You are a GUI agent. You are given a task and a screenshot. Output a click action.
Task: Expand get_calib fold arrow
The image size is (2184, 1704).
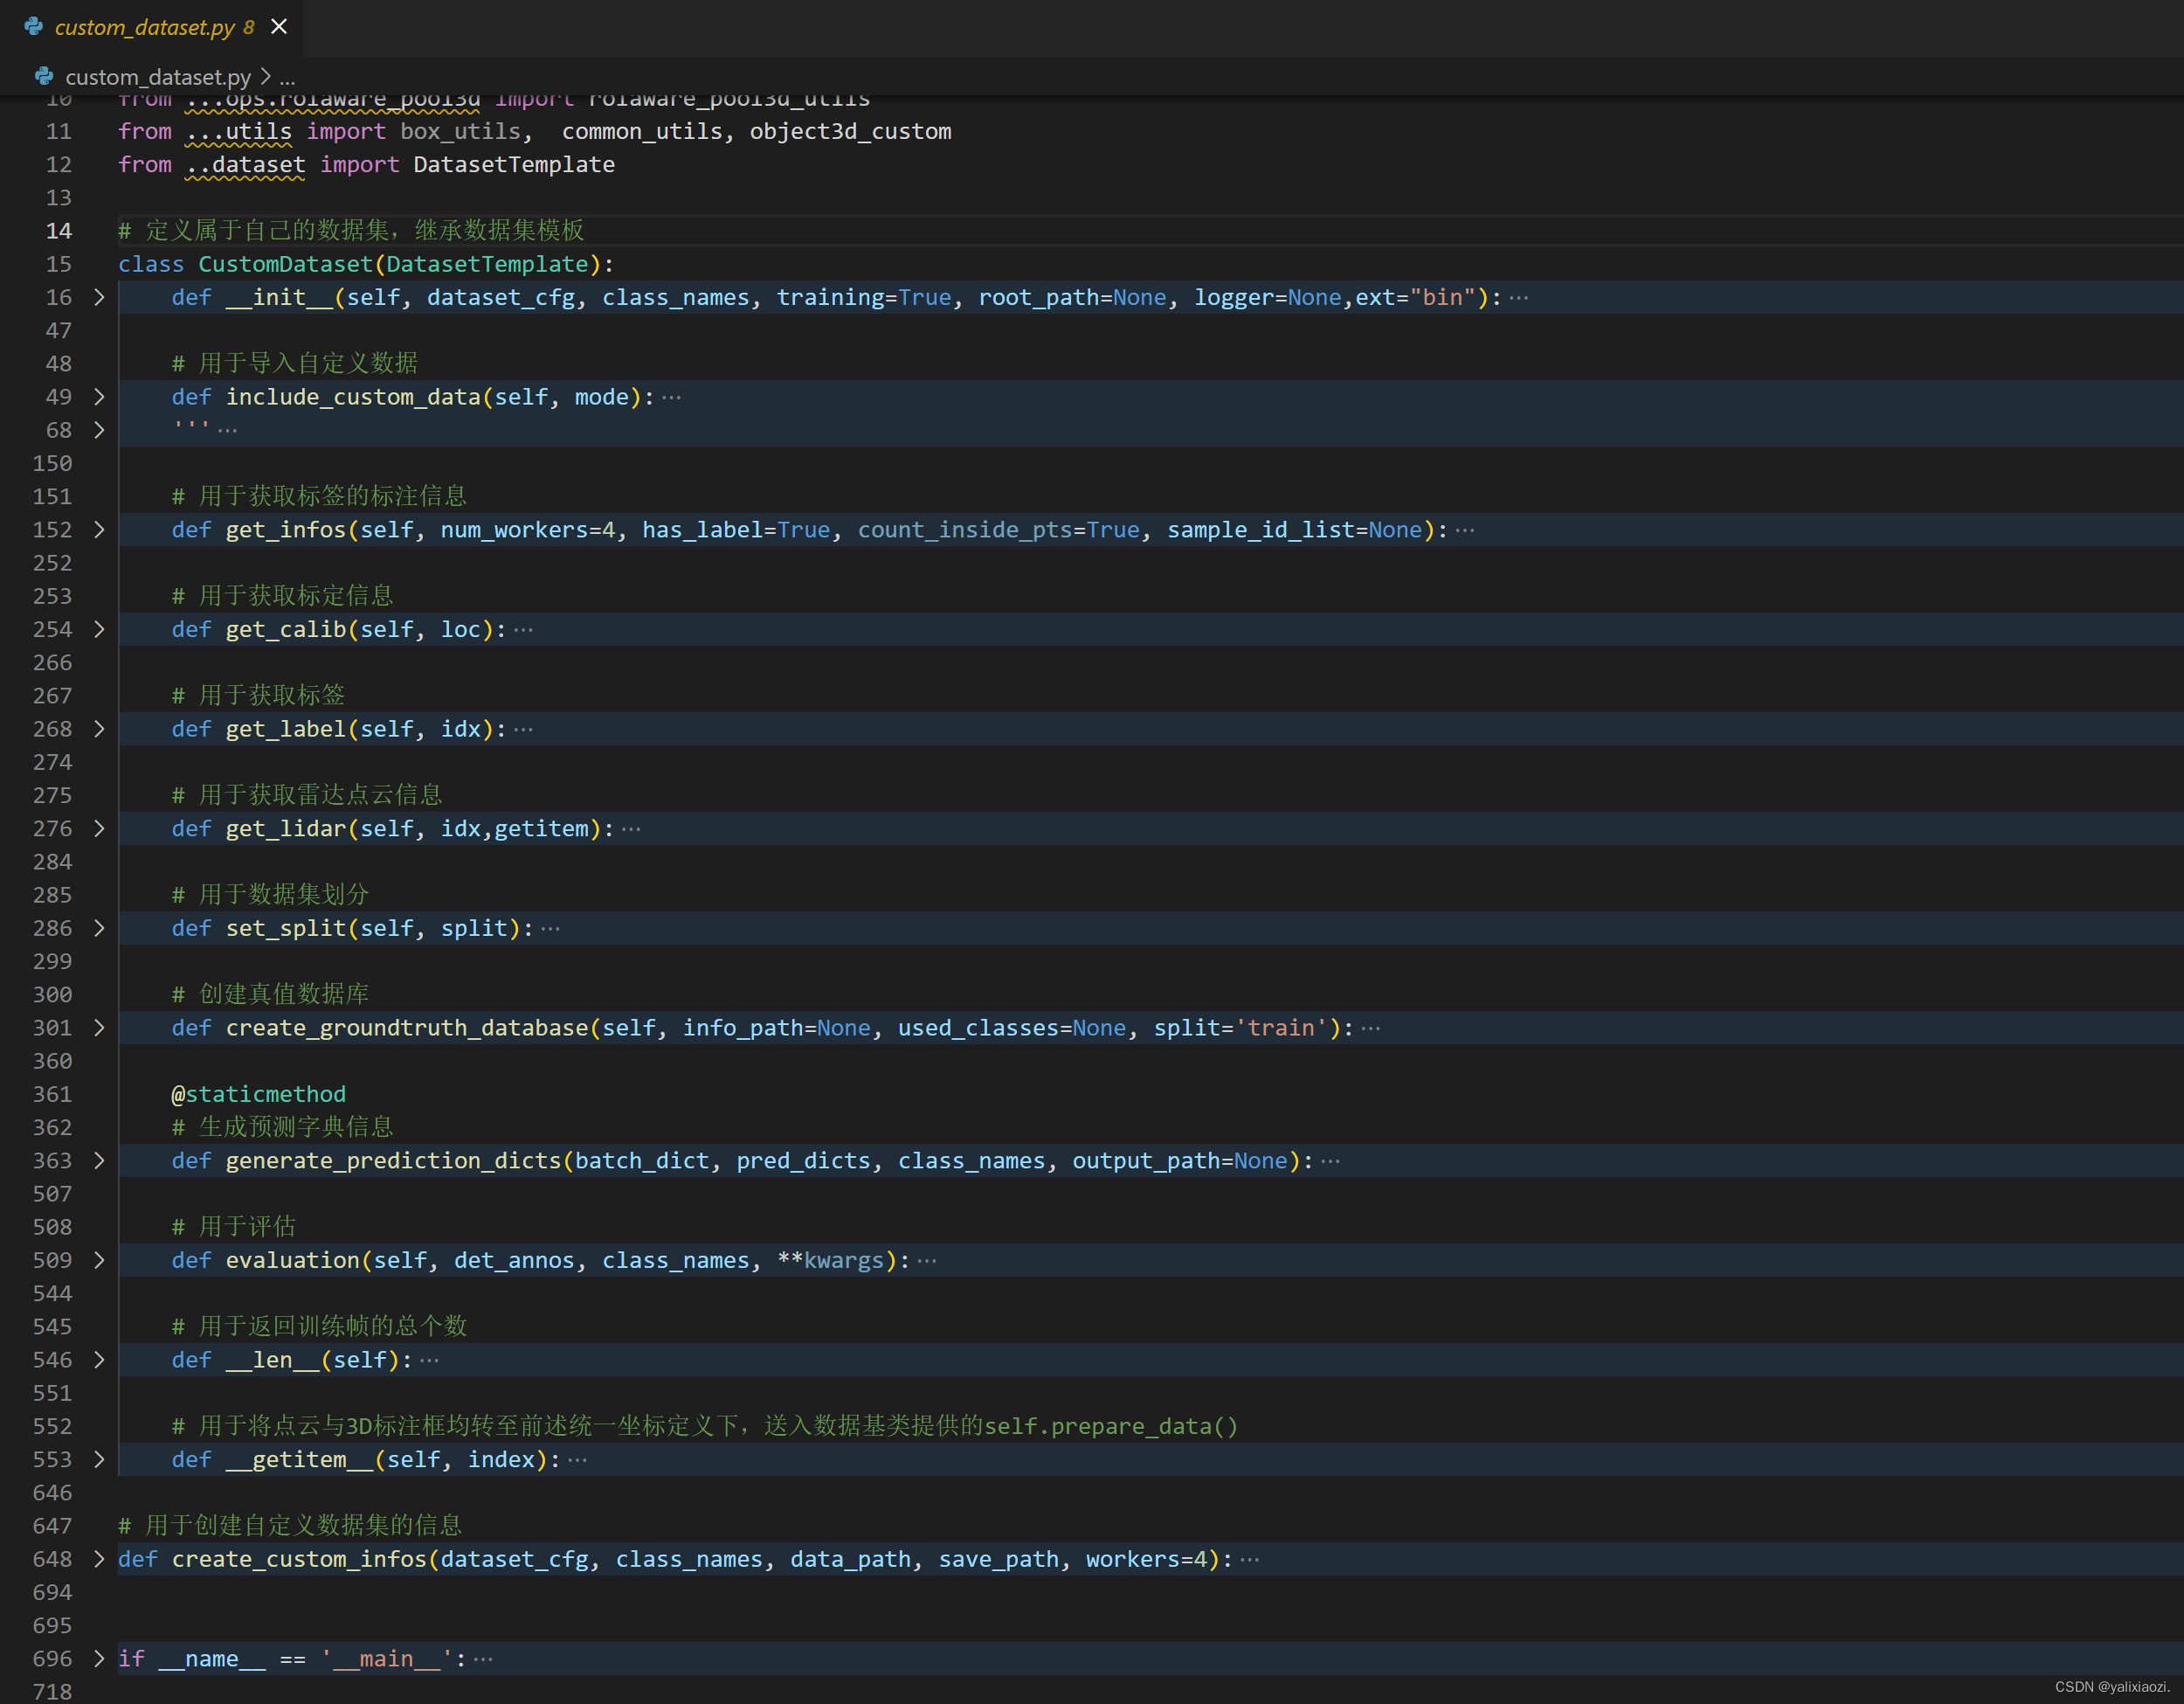click(99, 629)
